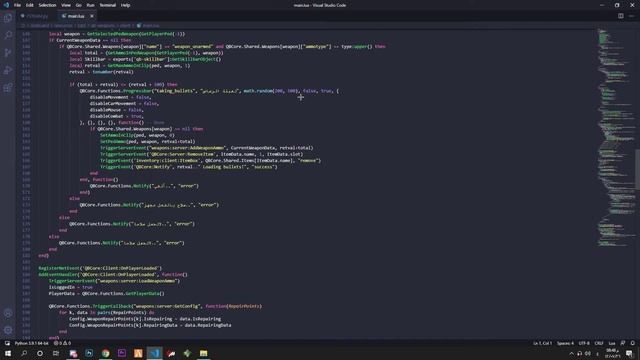
Task: Open the Help menu
Action: click(125, 5)
